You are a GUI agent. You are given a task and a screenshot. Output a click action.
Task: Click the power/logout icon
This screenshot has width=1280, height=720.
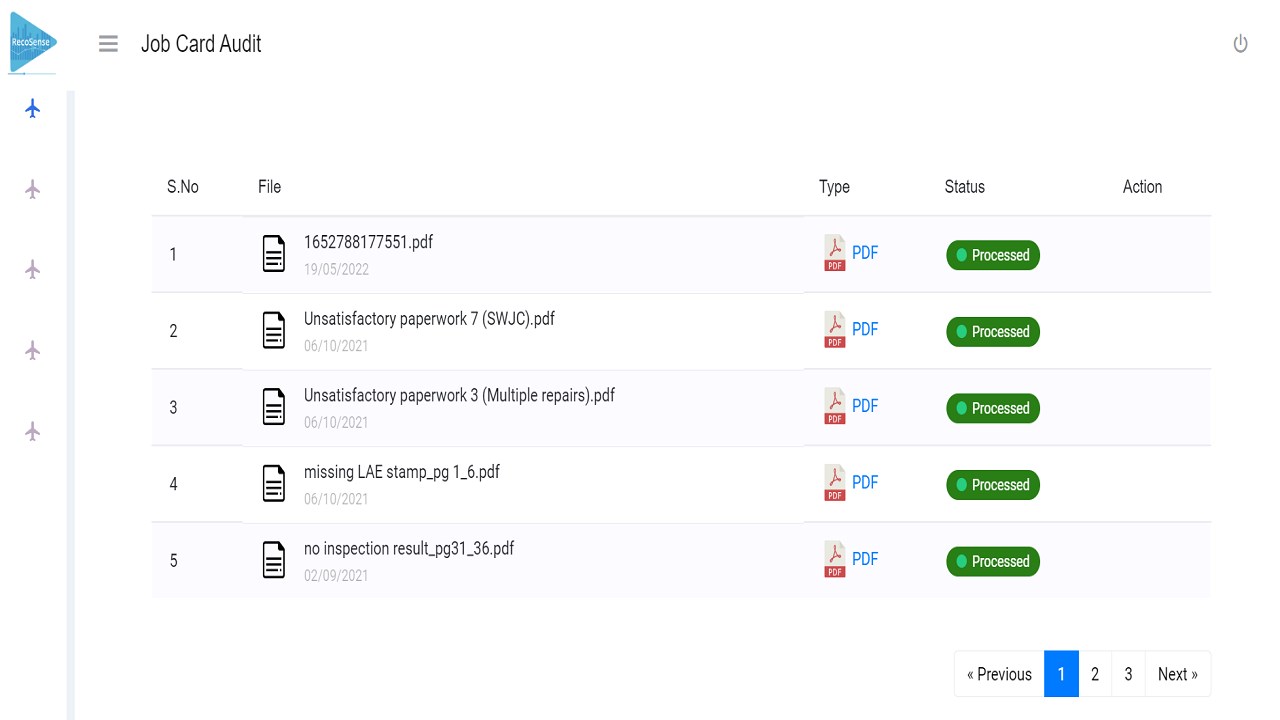(x=1240, y=44)
